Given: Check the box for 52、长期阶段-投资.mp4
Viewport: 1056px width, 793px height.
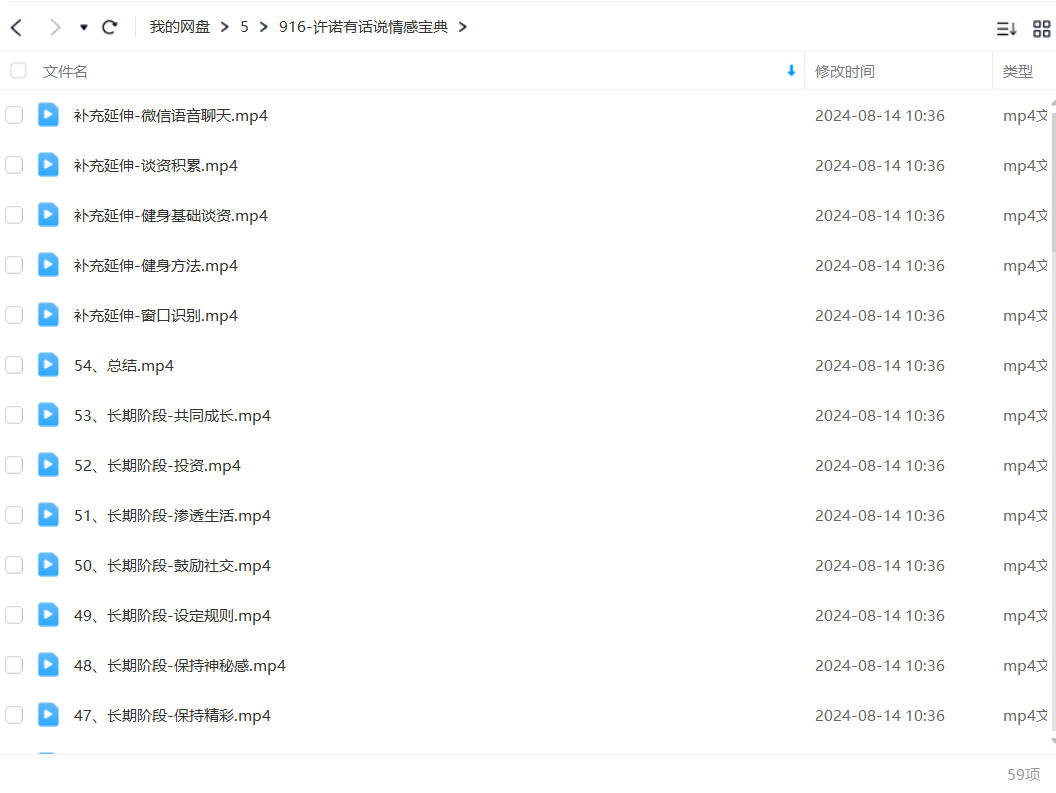Looking at the screenshot, I should [14, 465].
